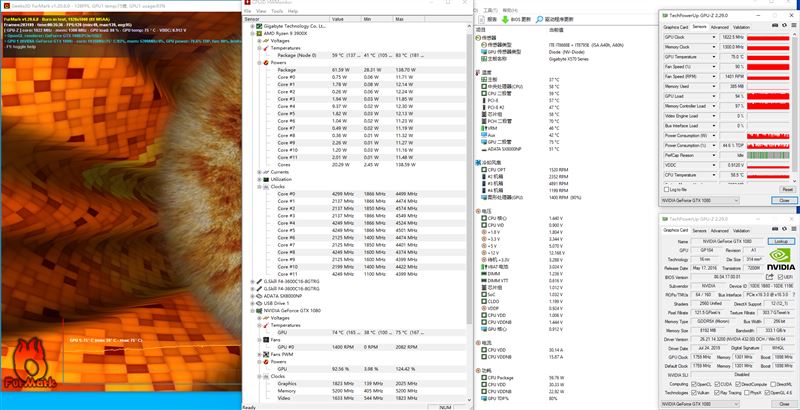Click the refresh icon in GPU-Z Sensors window
800x410 pixels.
click(784, 27)
